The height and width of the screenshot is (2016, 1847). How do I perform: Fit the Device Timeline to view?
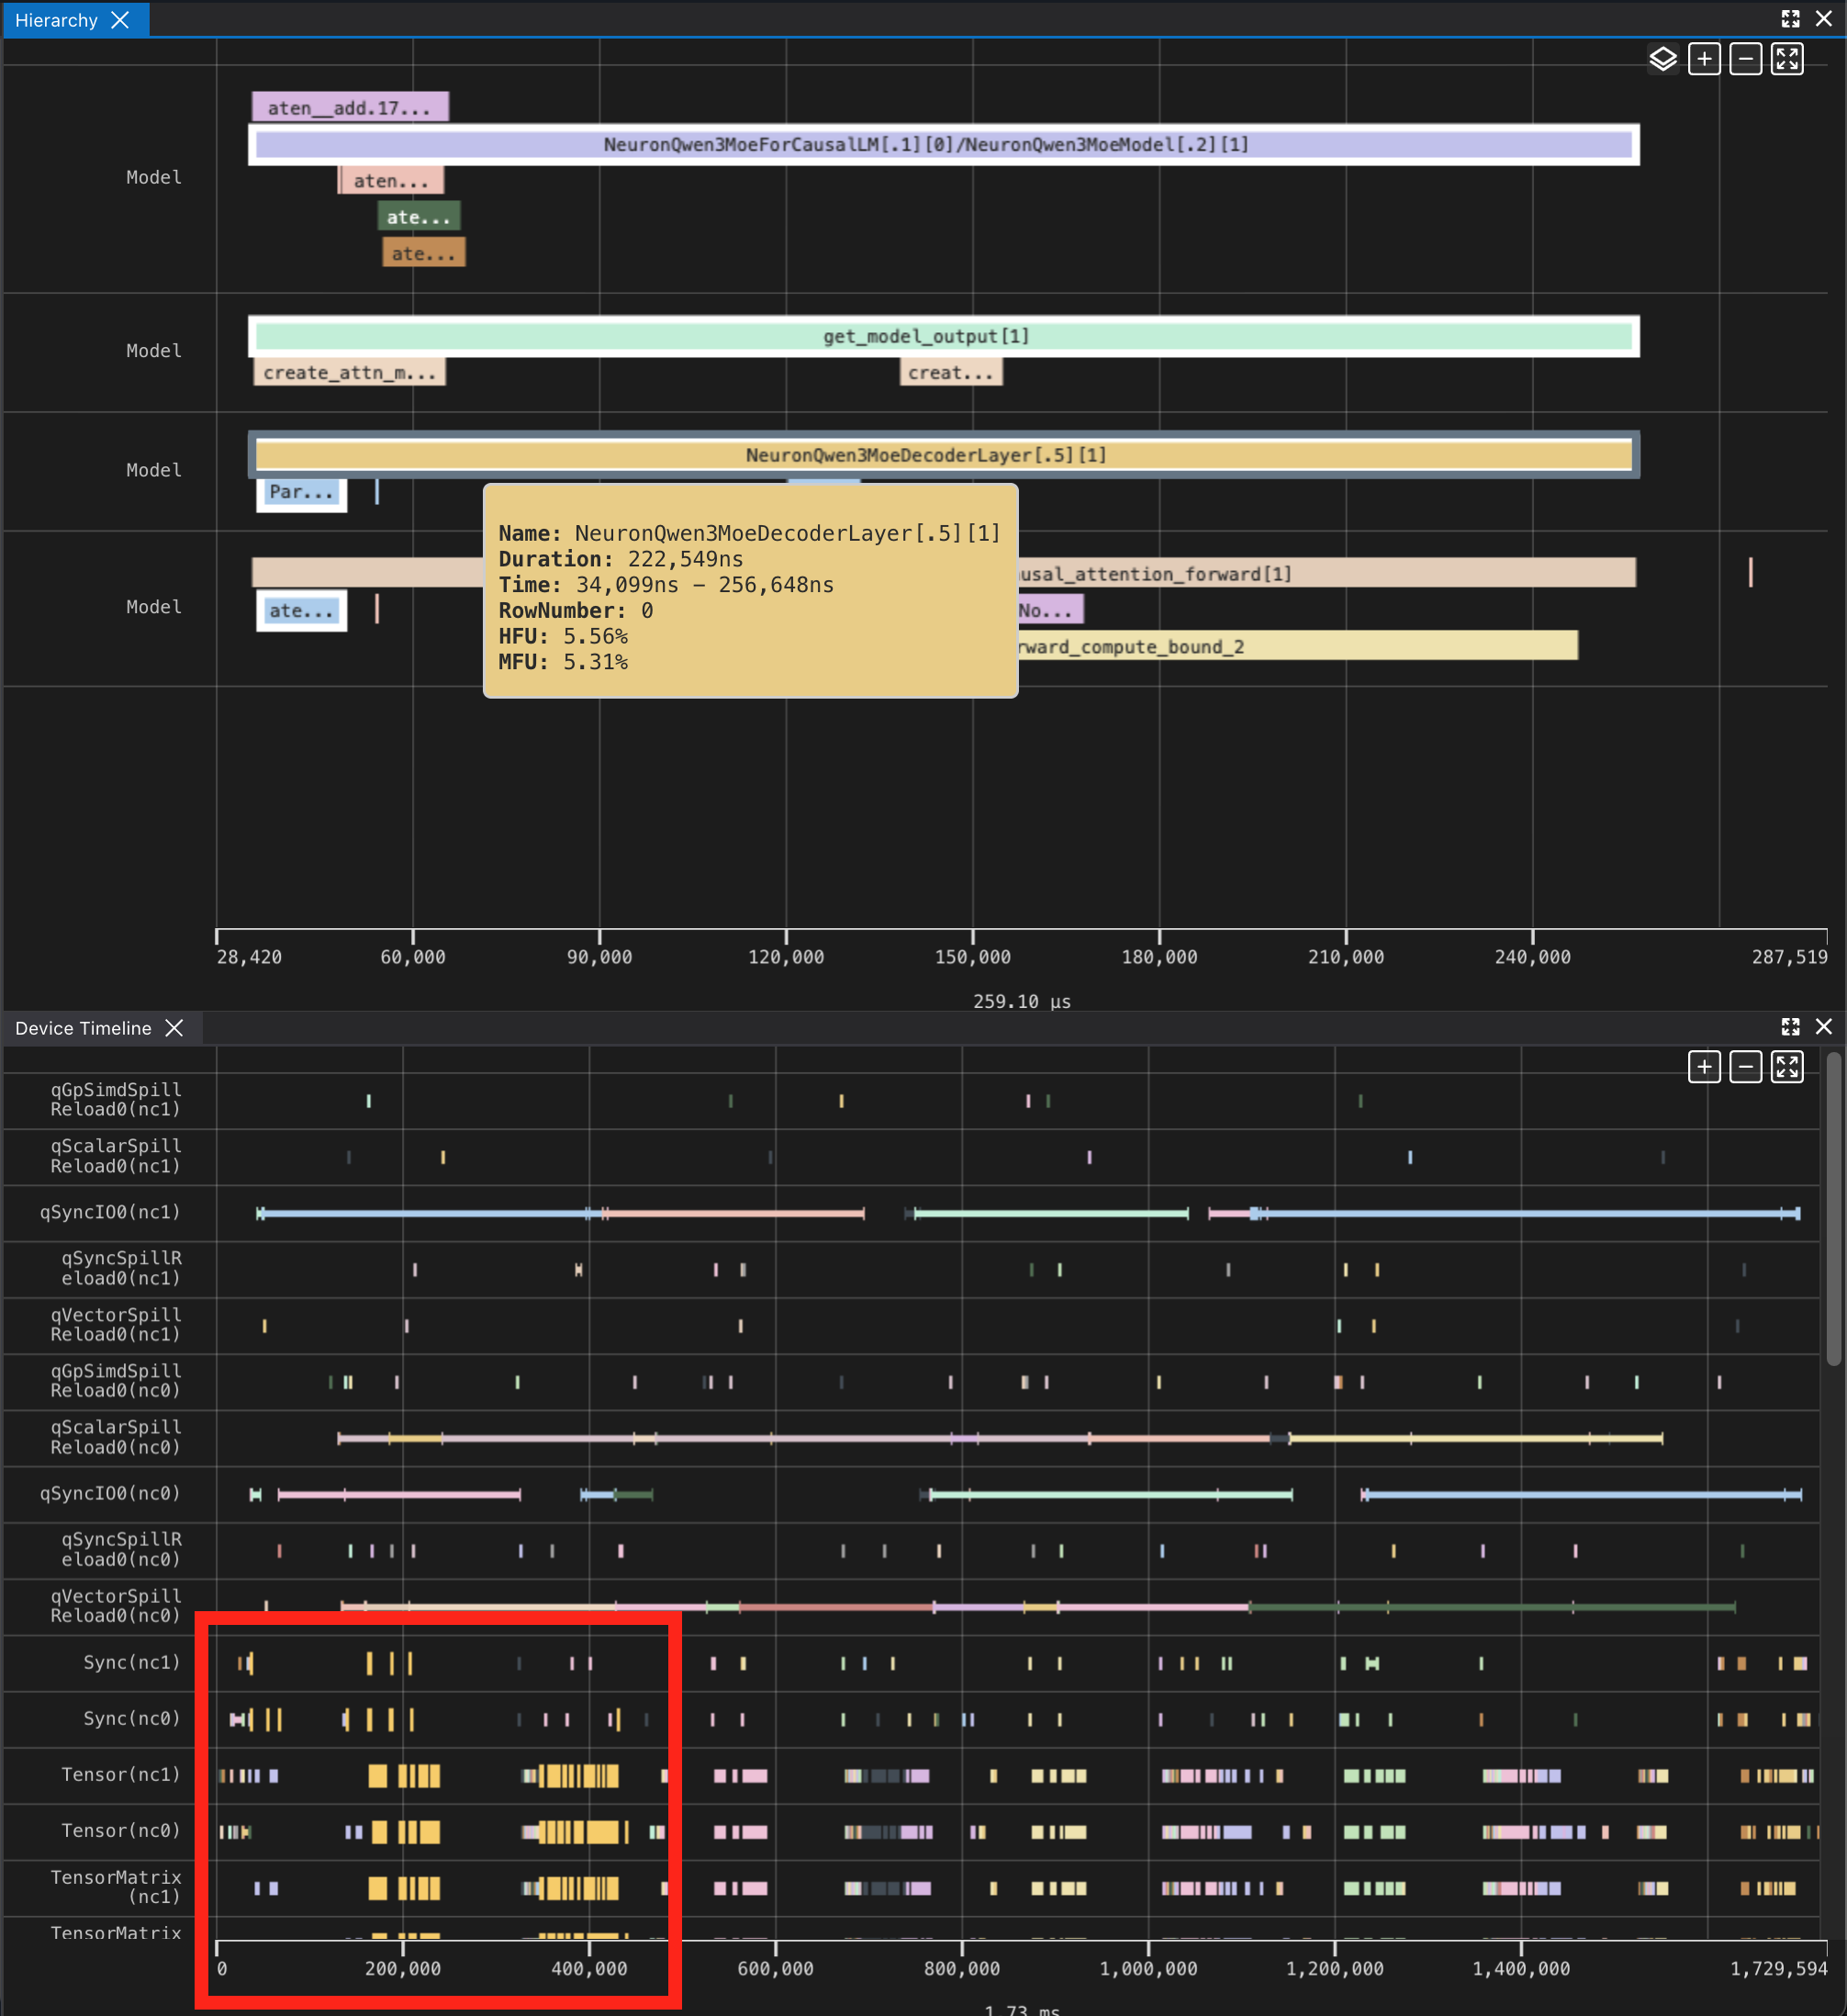pos(1788,1067)
